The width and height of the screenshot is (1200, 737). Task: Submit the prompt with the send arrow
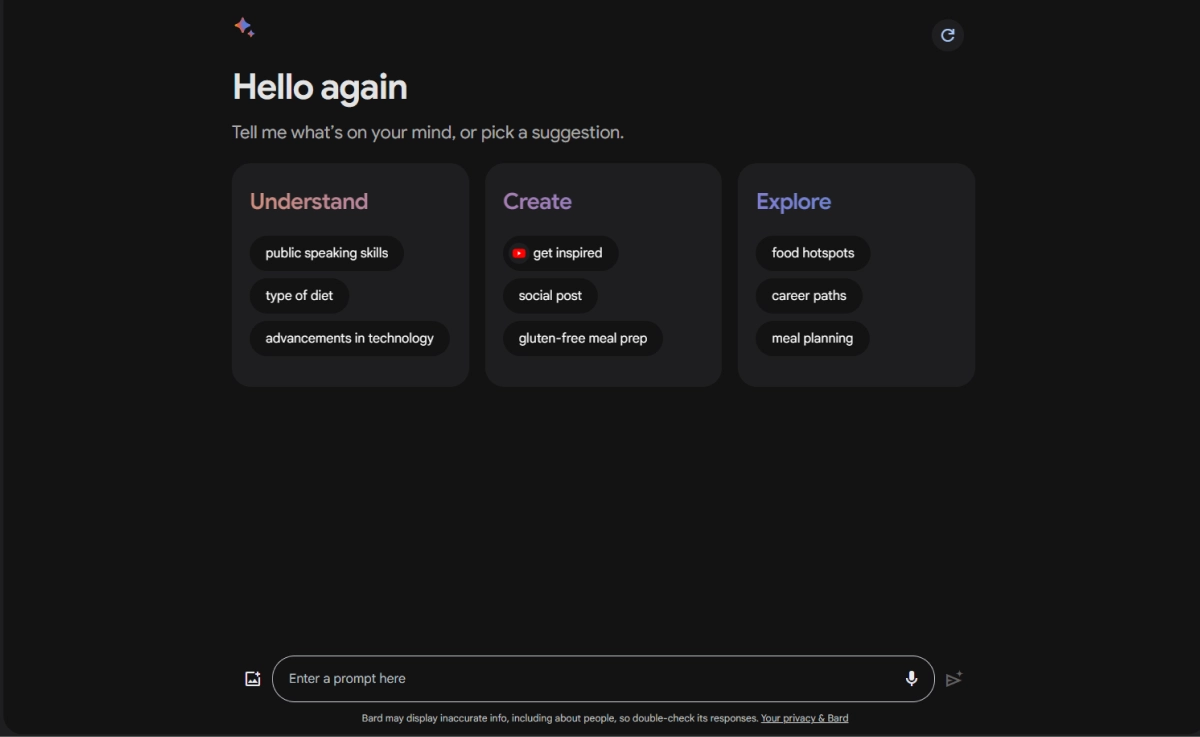[954, 679]
